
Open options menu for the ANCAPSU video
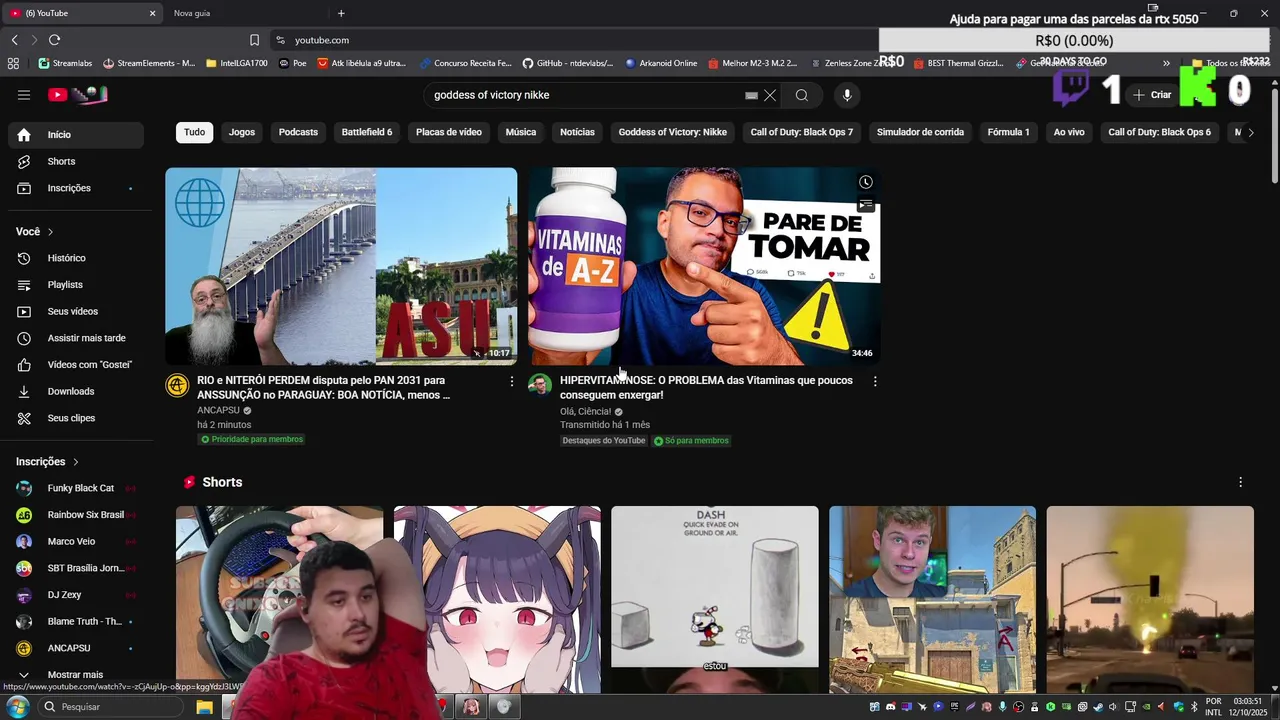click(512, 381)
